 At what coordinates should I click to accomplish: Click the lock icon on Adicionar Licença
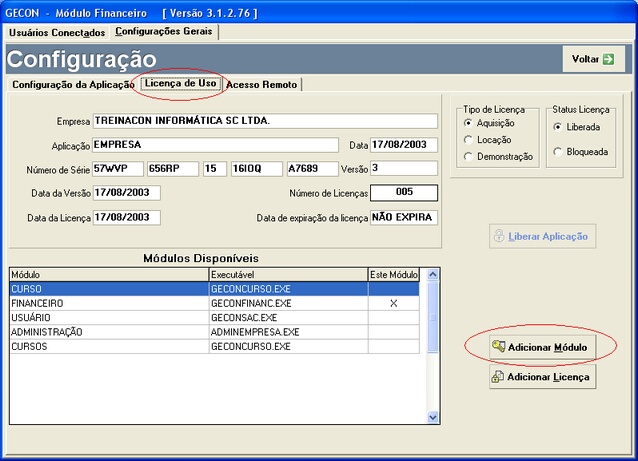(x=497, y=377)
